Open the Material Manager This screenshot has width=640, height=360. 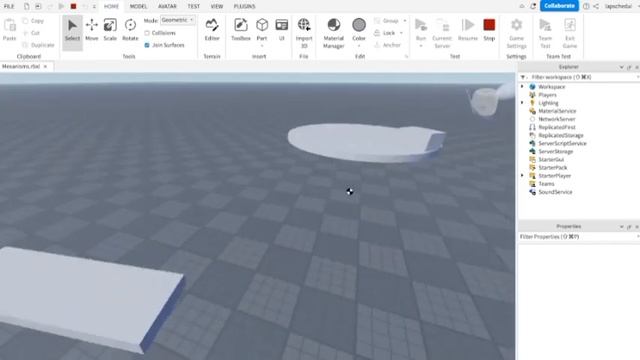(333, 33)
